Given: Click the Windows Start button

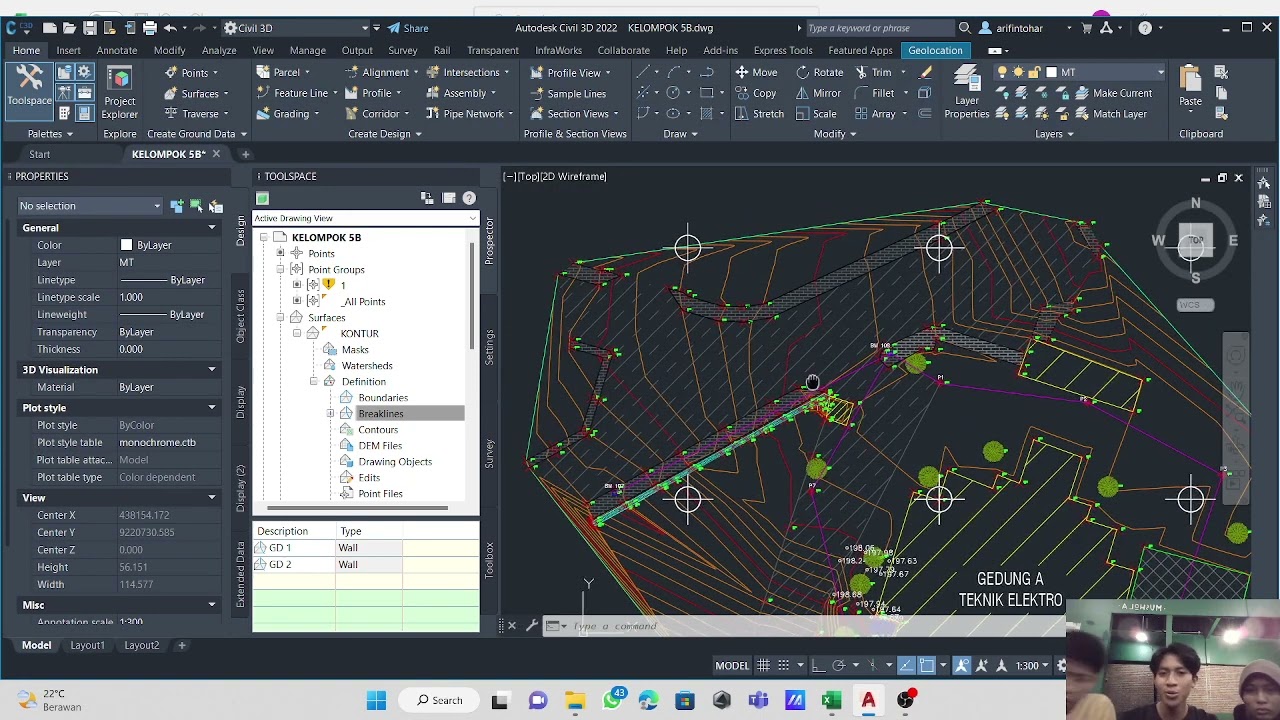Looking at the screenshot, I should (376, 700).
